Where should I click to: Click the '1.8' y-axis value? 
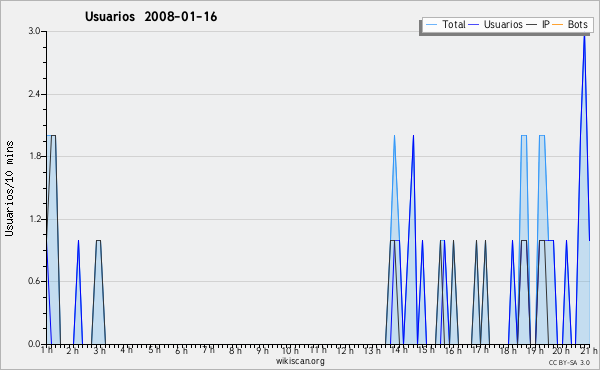coord(34,156)
